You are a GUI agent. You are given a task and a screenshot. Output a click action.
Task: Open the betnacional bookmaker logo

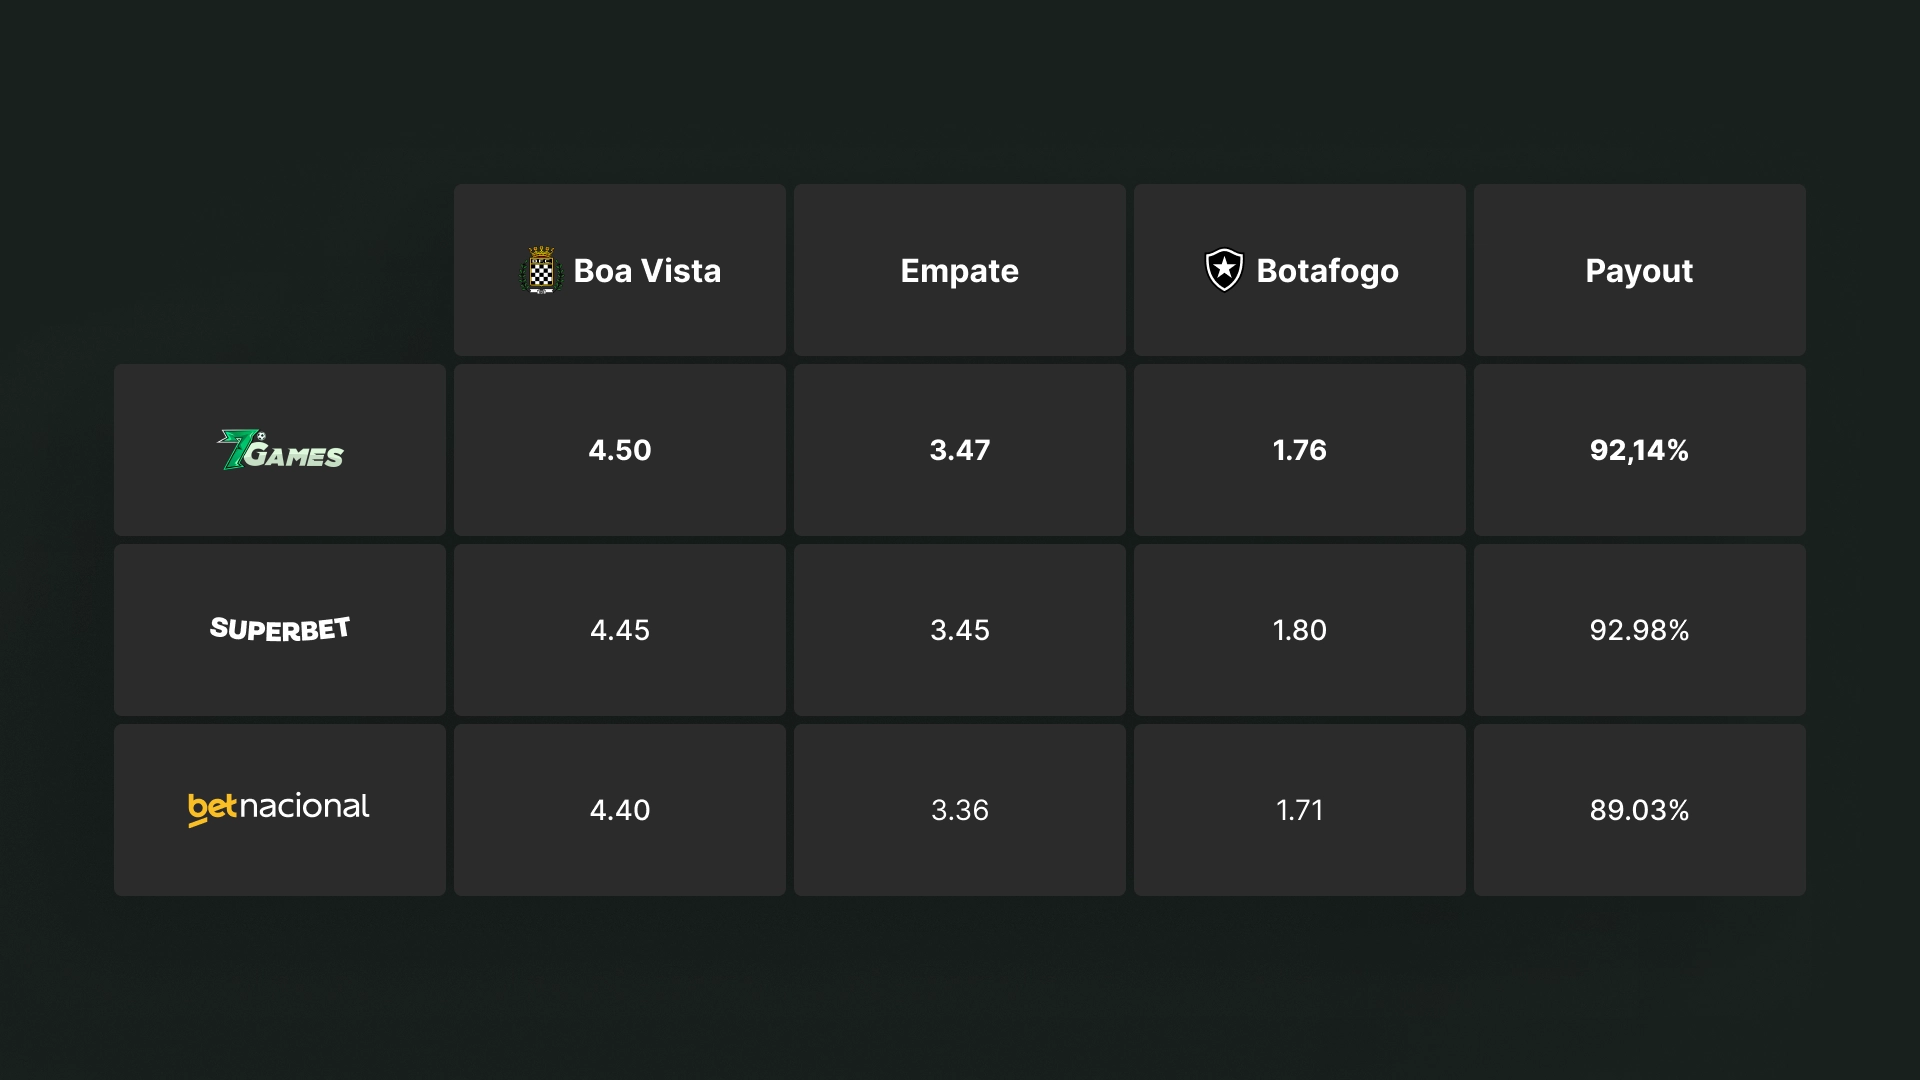pos(279,808)
